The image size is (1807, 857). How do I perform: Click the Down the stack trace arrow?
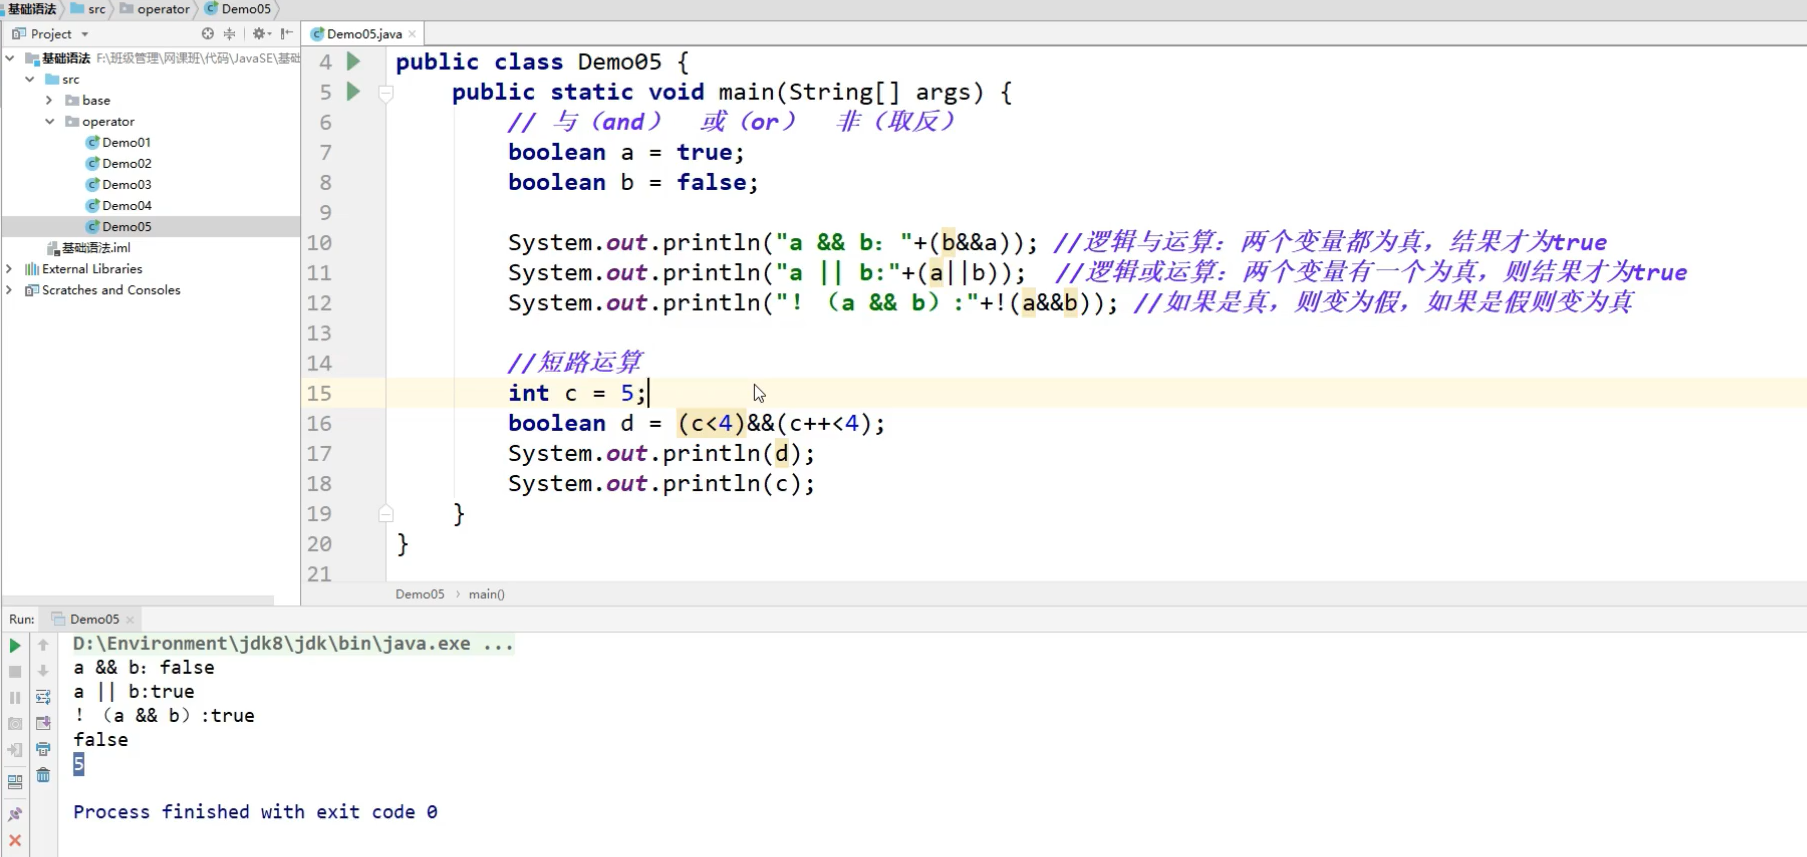[x=43, y=671]
